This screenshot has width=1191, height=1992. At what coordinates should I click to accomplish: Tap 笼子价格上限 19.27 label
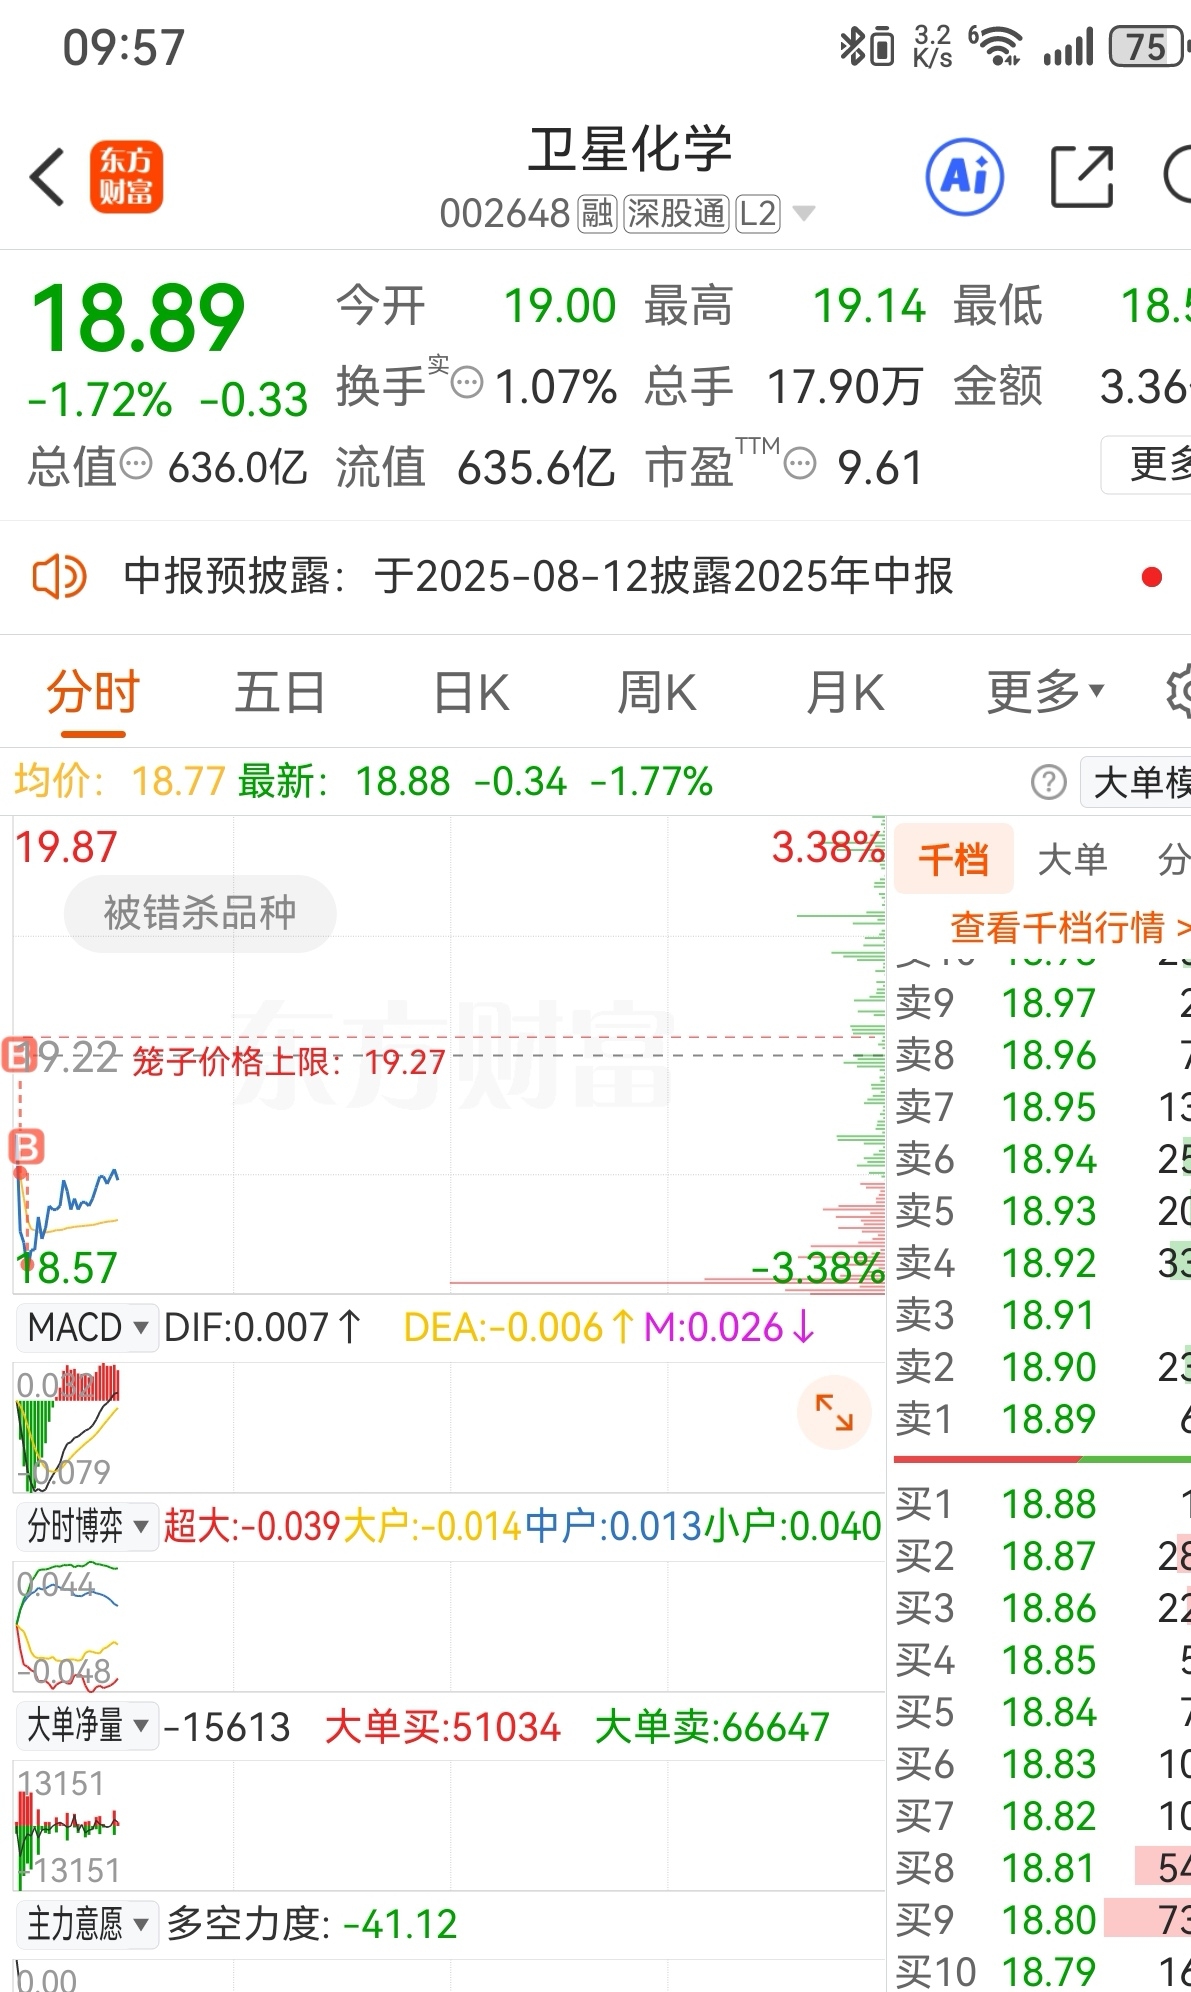tap(288, 1061)
